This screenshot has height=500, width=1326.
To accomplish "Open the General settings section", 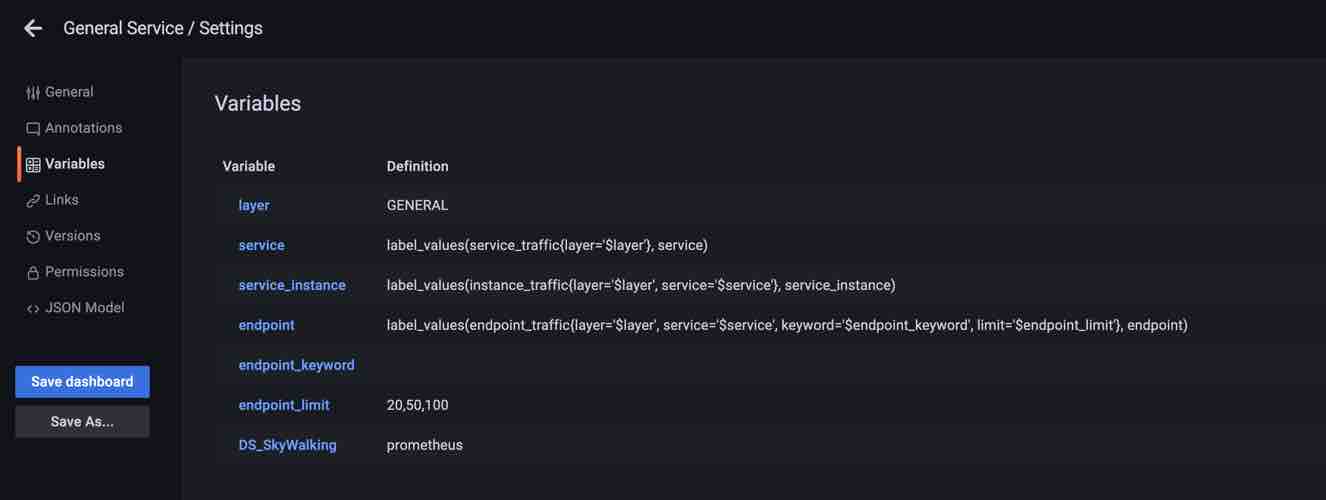I will tap(69, 92).
